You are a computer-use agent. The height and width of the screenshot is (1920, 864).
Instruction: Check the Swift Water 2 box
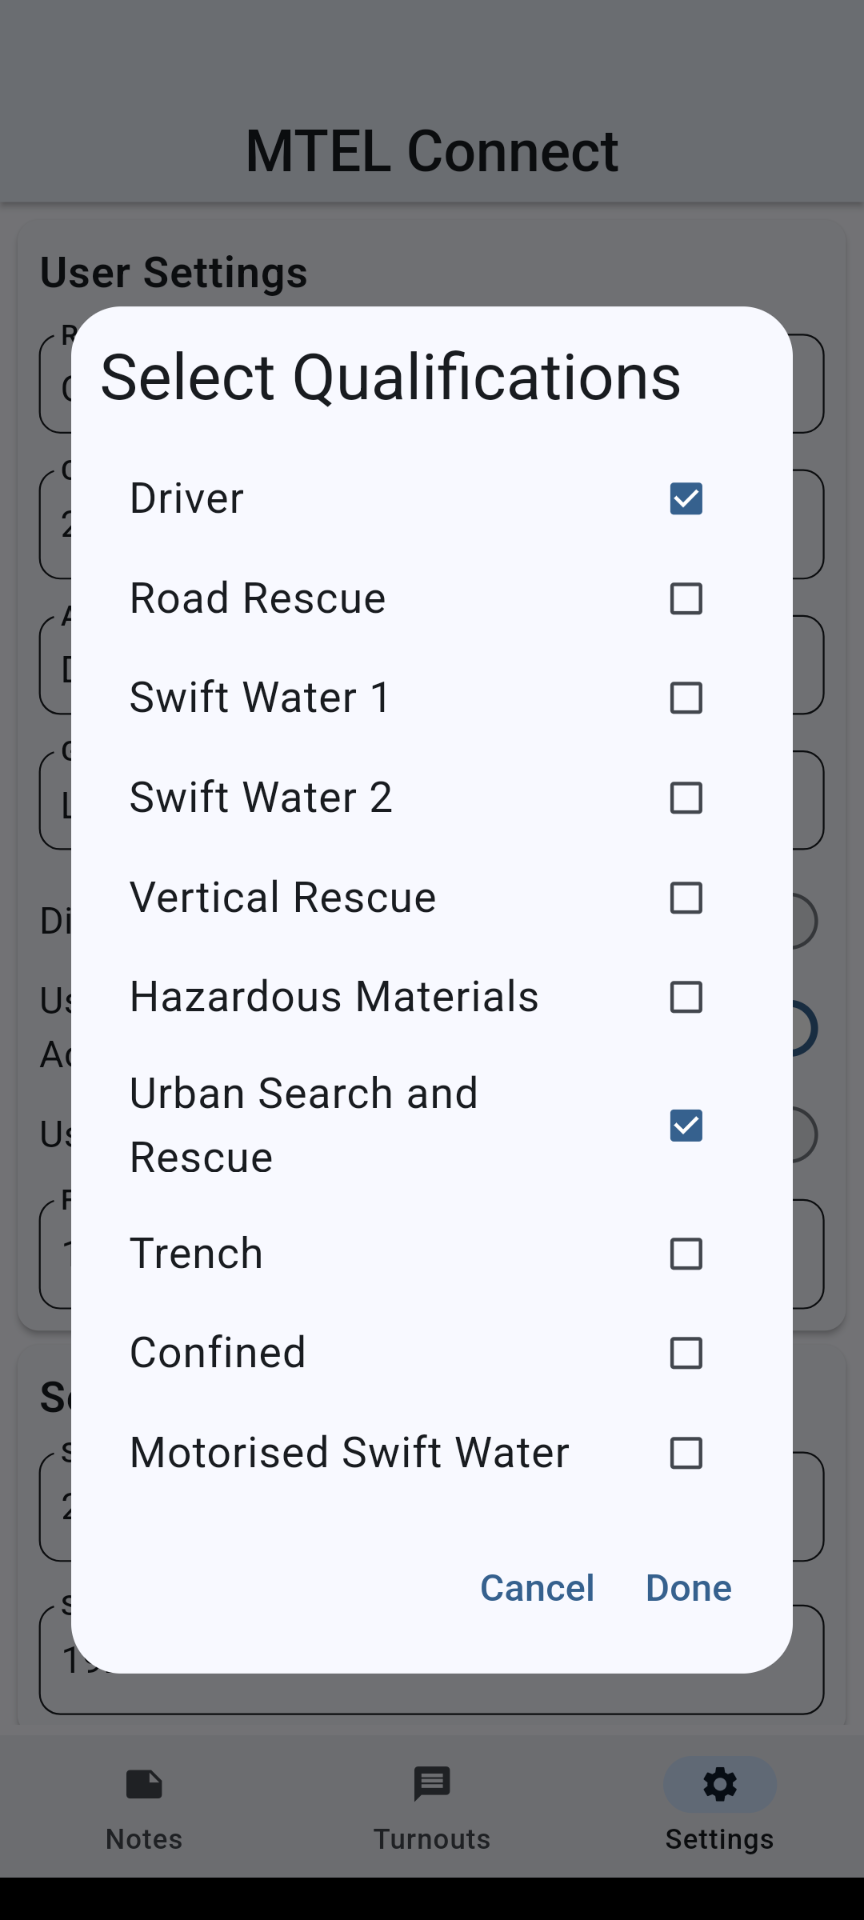coord(686,798)
